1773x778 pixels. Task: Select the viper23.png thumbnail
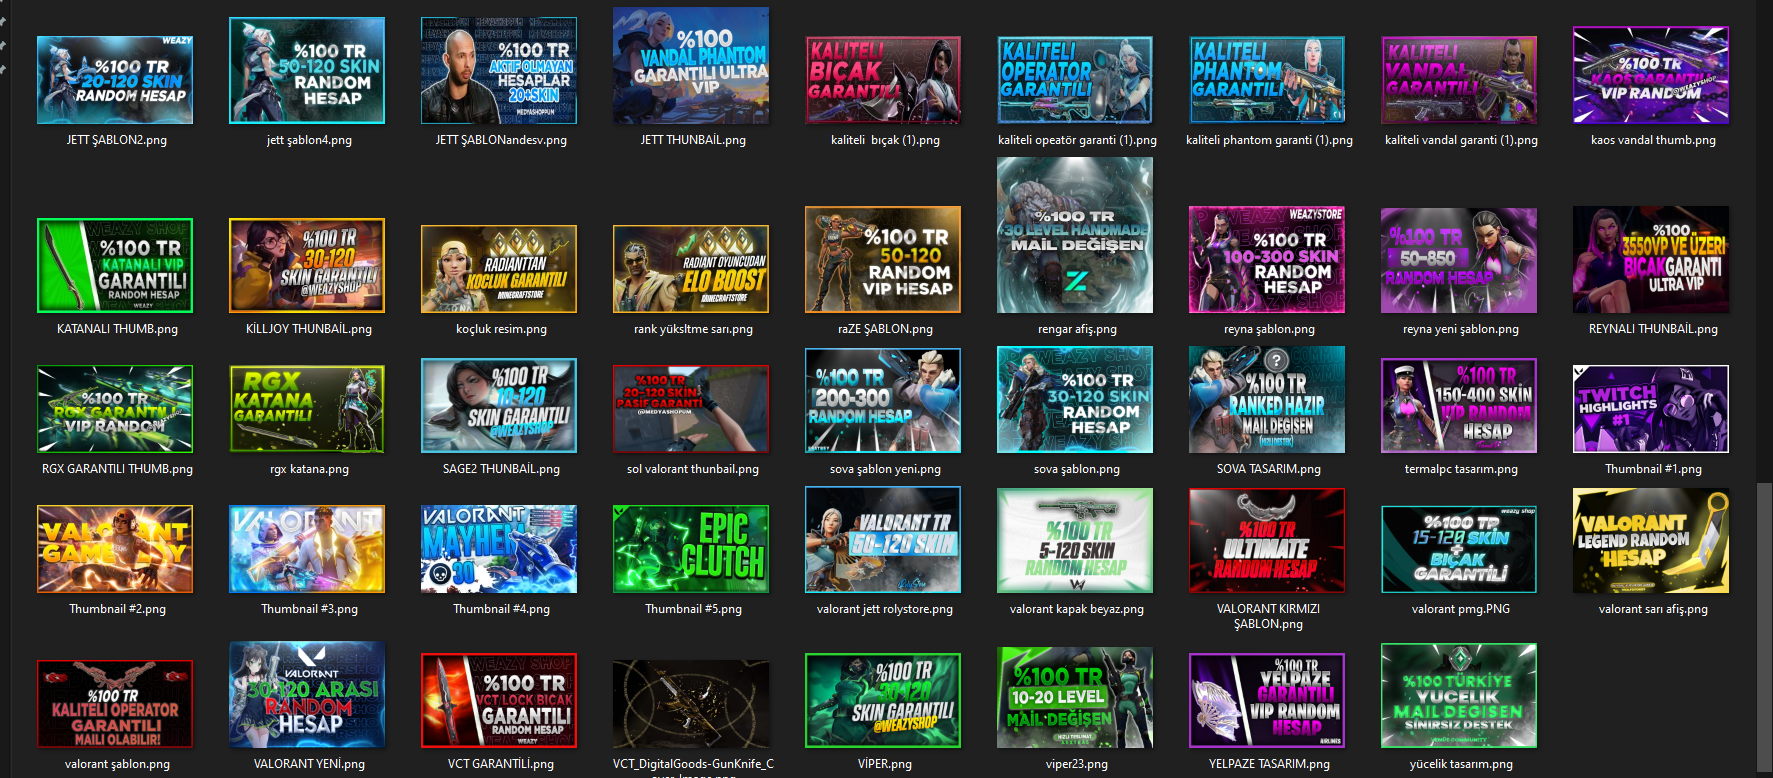point(1075,697)
